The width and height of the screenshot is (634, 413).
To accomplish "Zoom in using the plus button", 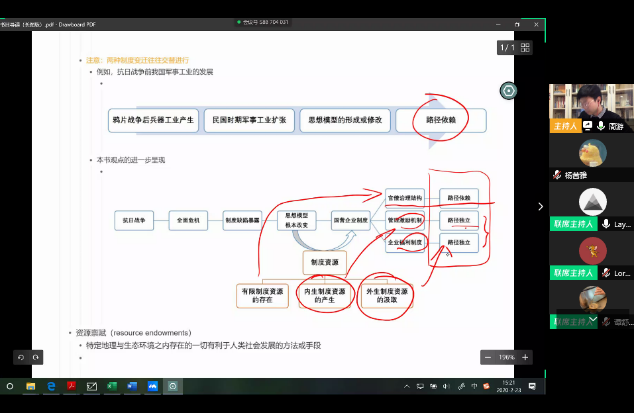I will tap(526, 357).
